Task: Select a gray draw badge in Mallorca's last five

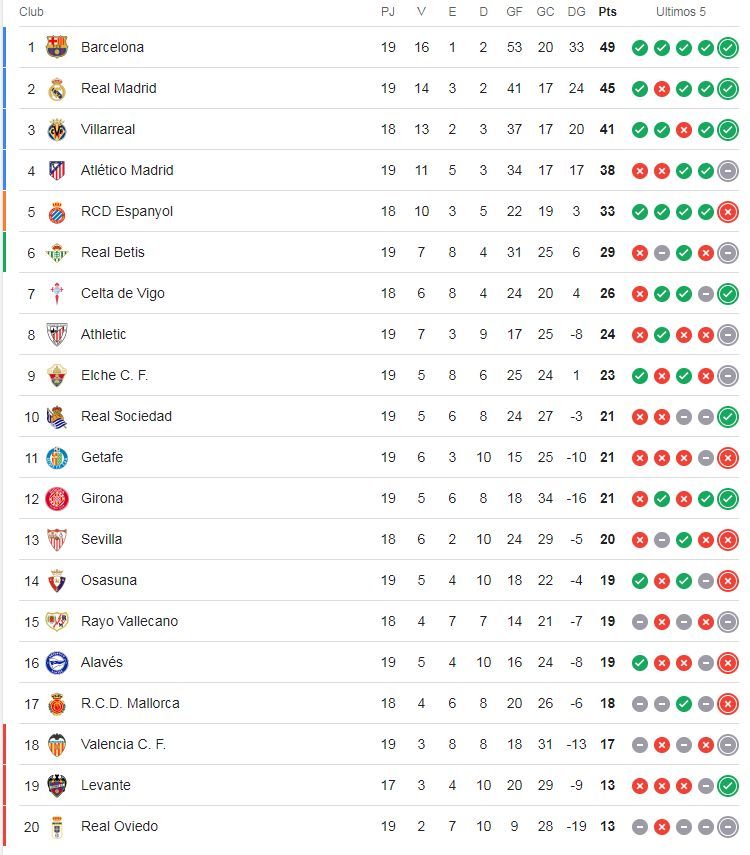Action: (638, 703)
